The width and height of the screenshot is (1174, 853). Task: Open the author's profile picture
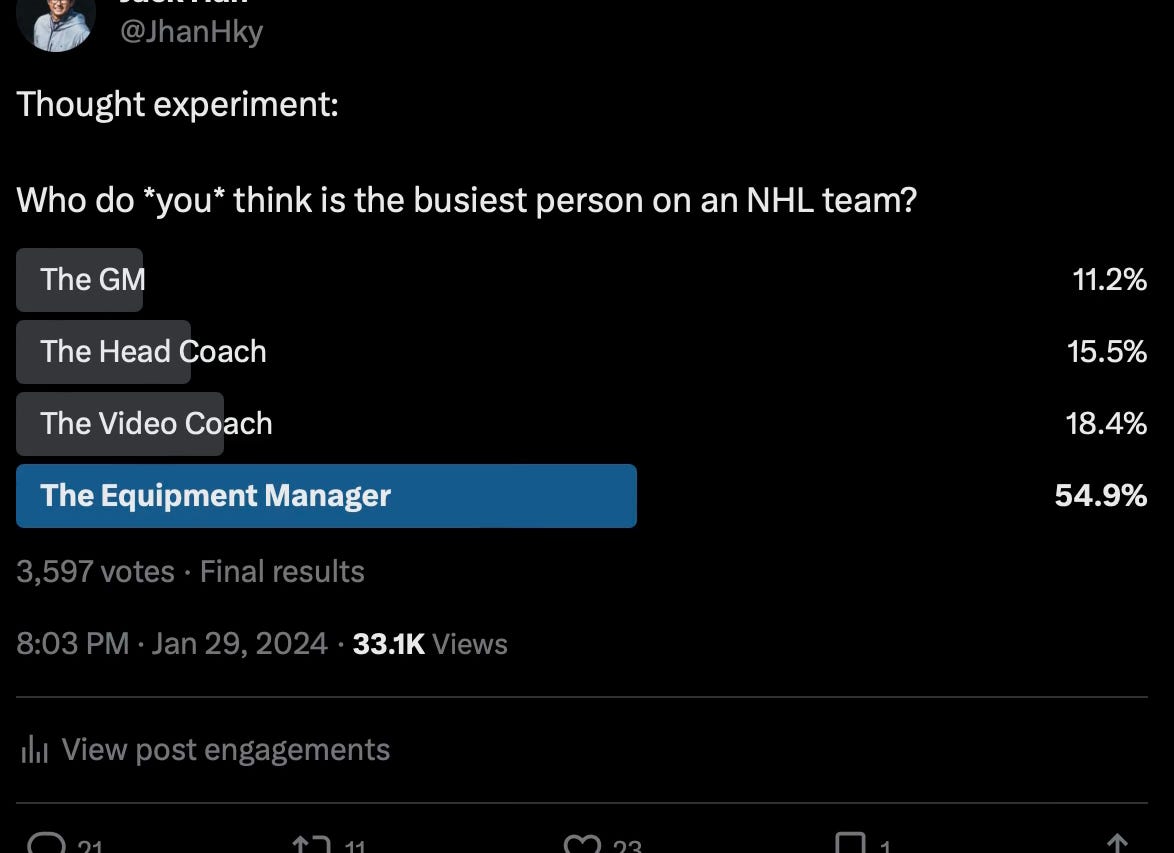56,24
